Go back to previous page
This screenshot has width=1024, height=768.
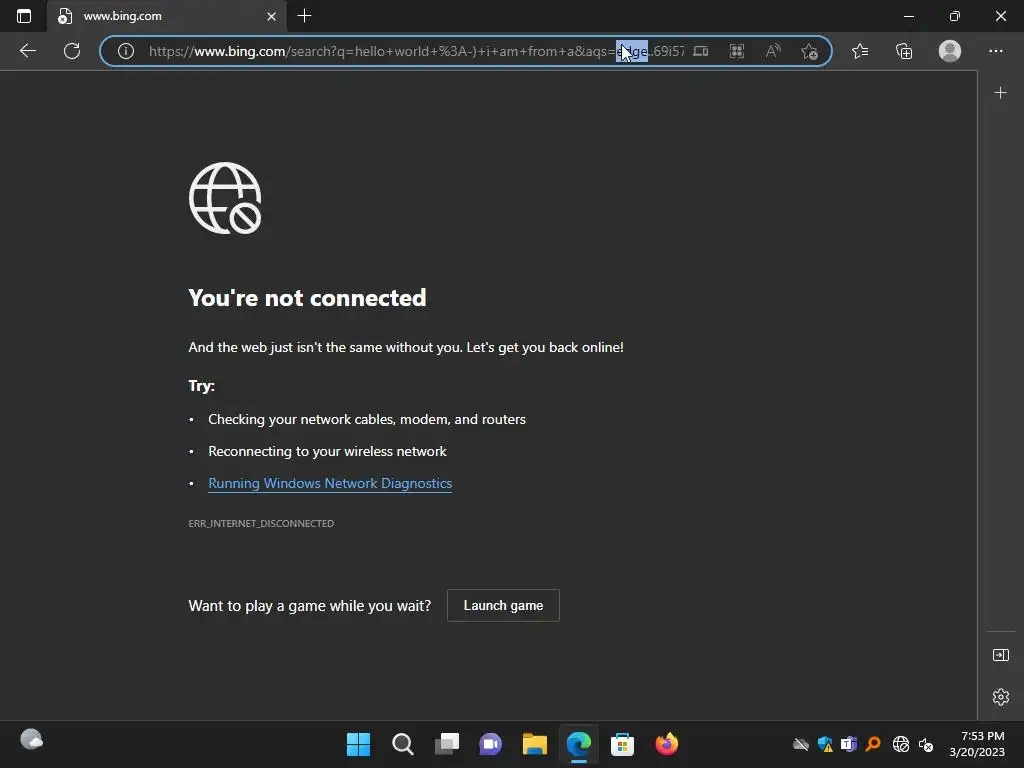click(x=27, y=51)
